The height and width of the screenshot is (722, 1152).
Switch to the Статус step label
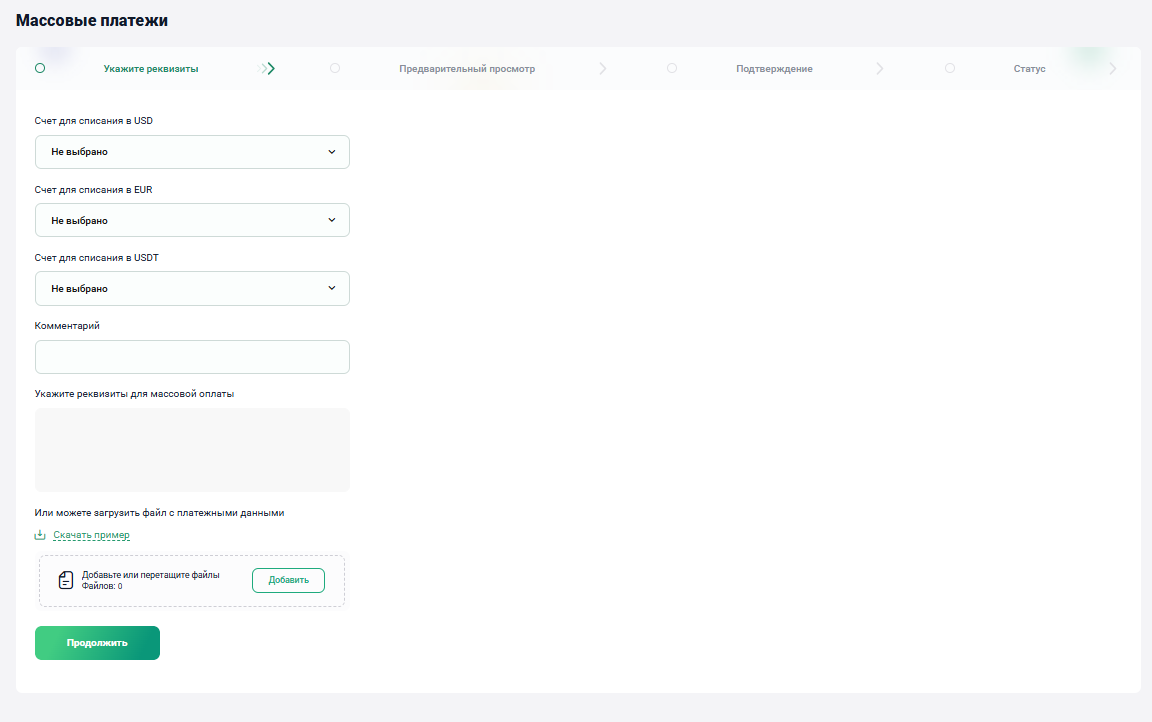click(1029, 69)
